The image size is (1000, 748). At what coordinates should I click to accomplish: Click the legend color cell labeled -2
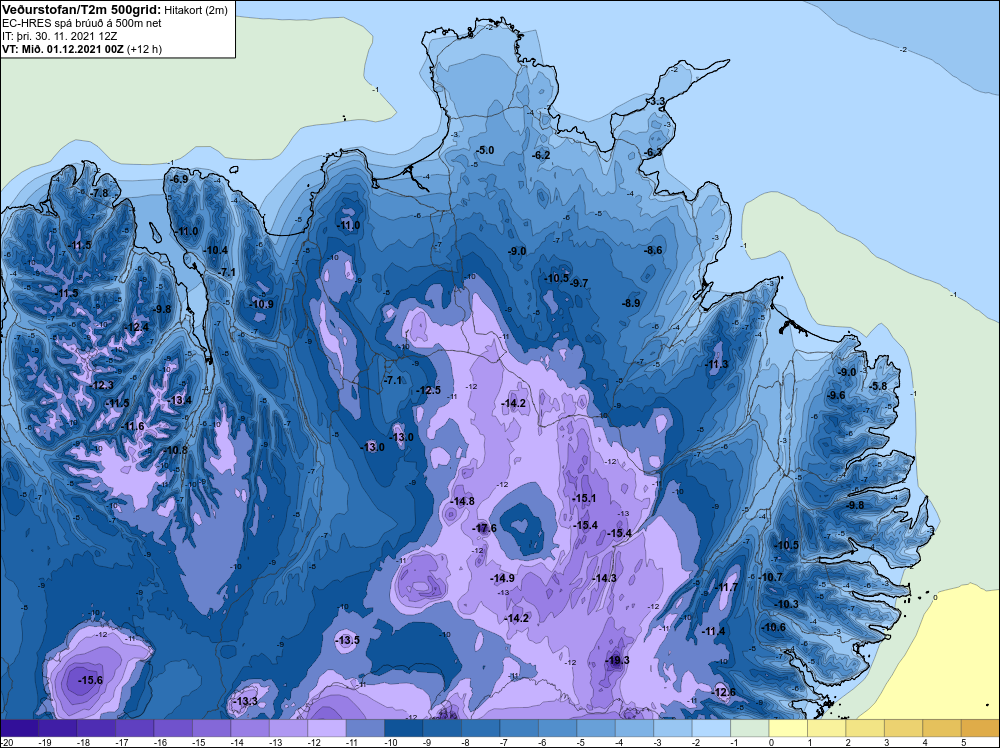click(x=711, y=728)
